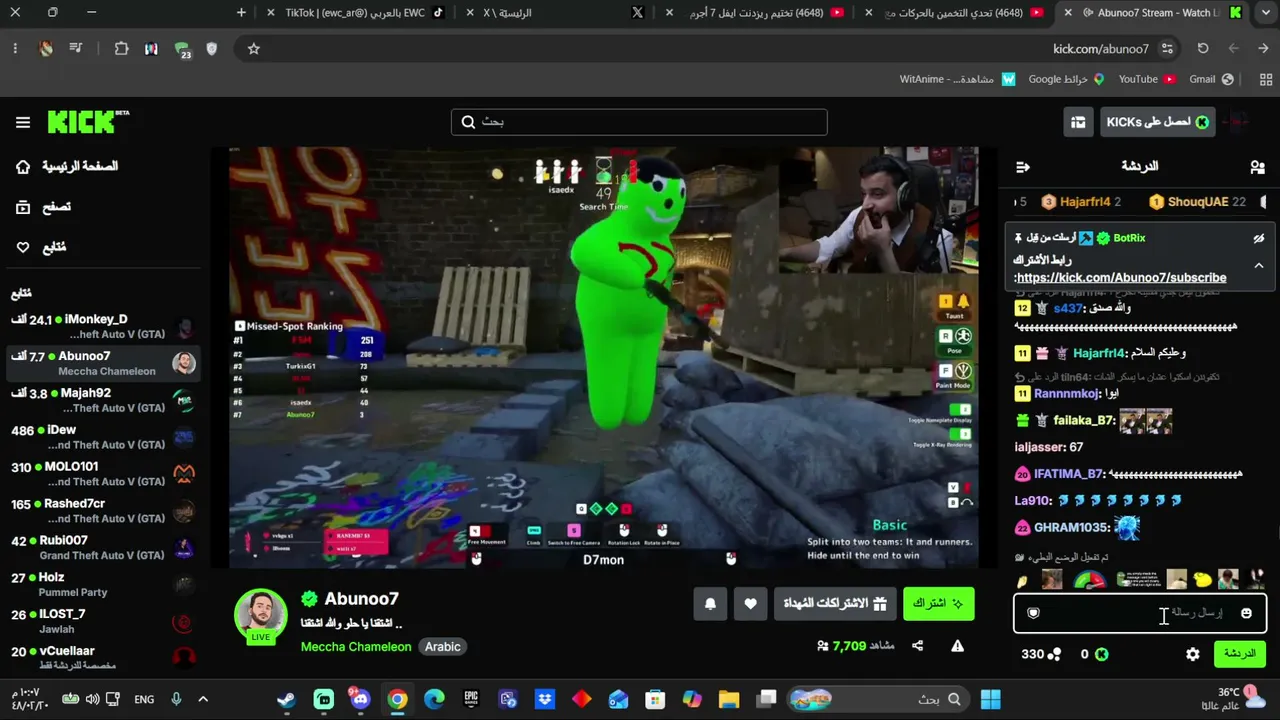Click the احصل على KICKs button

point(1157,122)
